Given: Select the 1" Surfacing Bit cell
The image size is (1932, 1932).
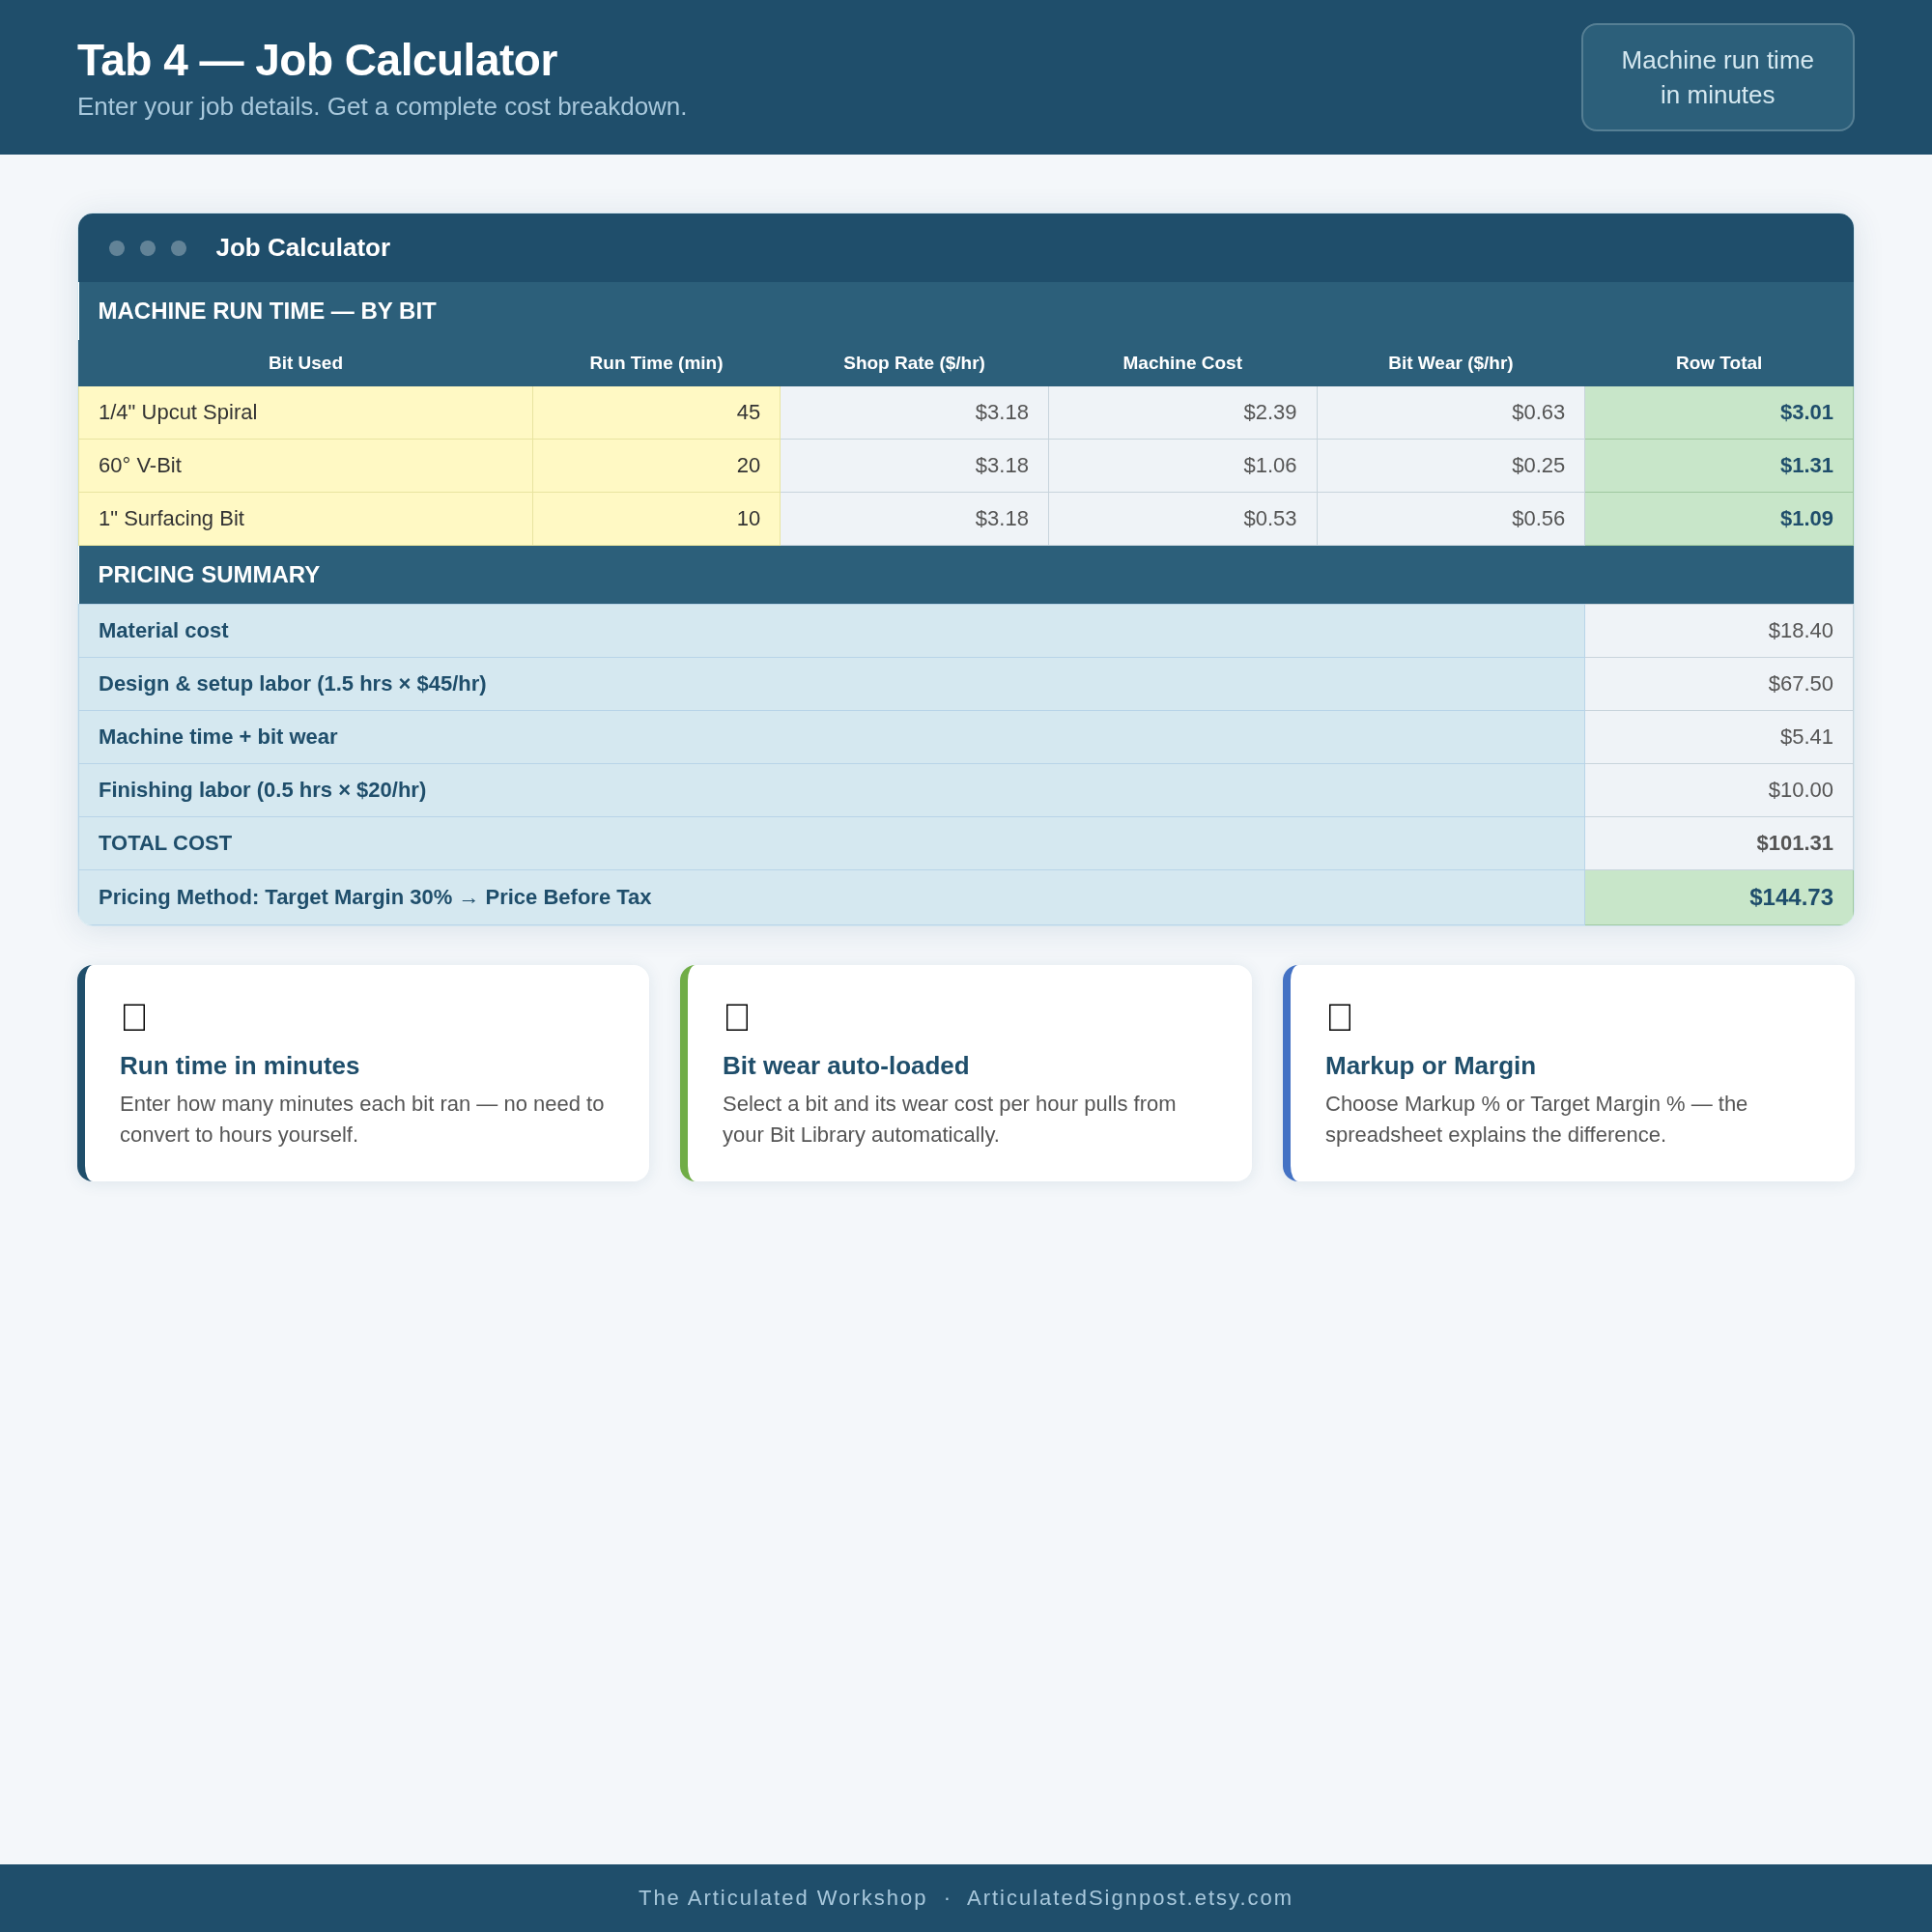Looking at the screenshot, I should (x=305, y=518).
